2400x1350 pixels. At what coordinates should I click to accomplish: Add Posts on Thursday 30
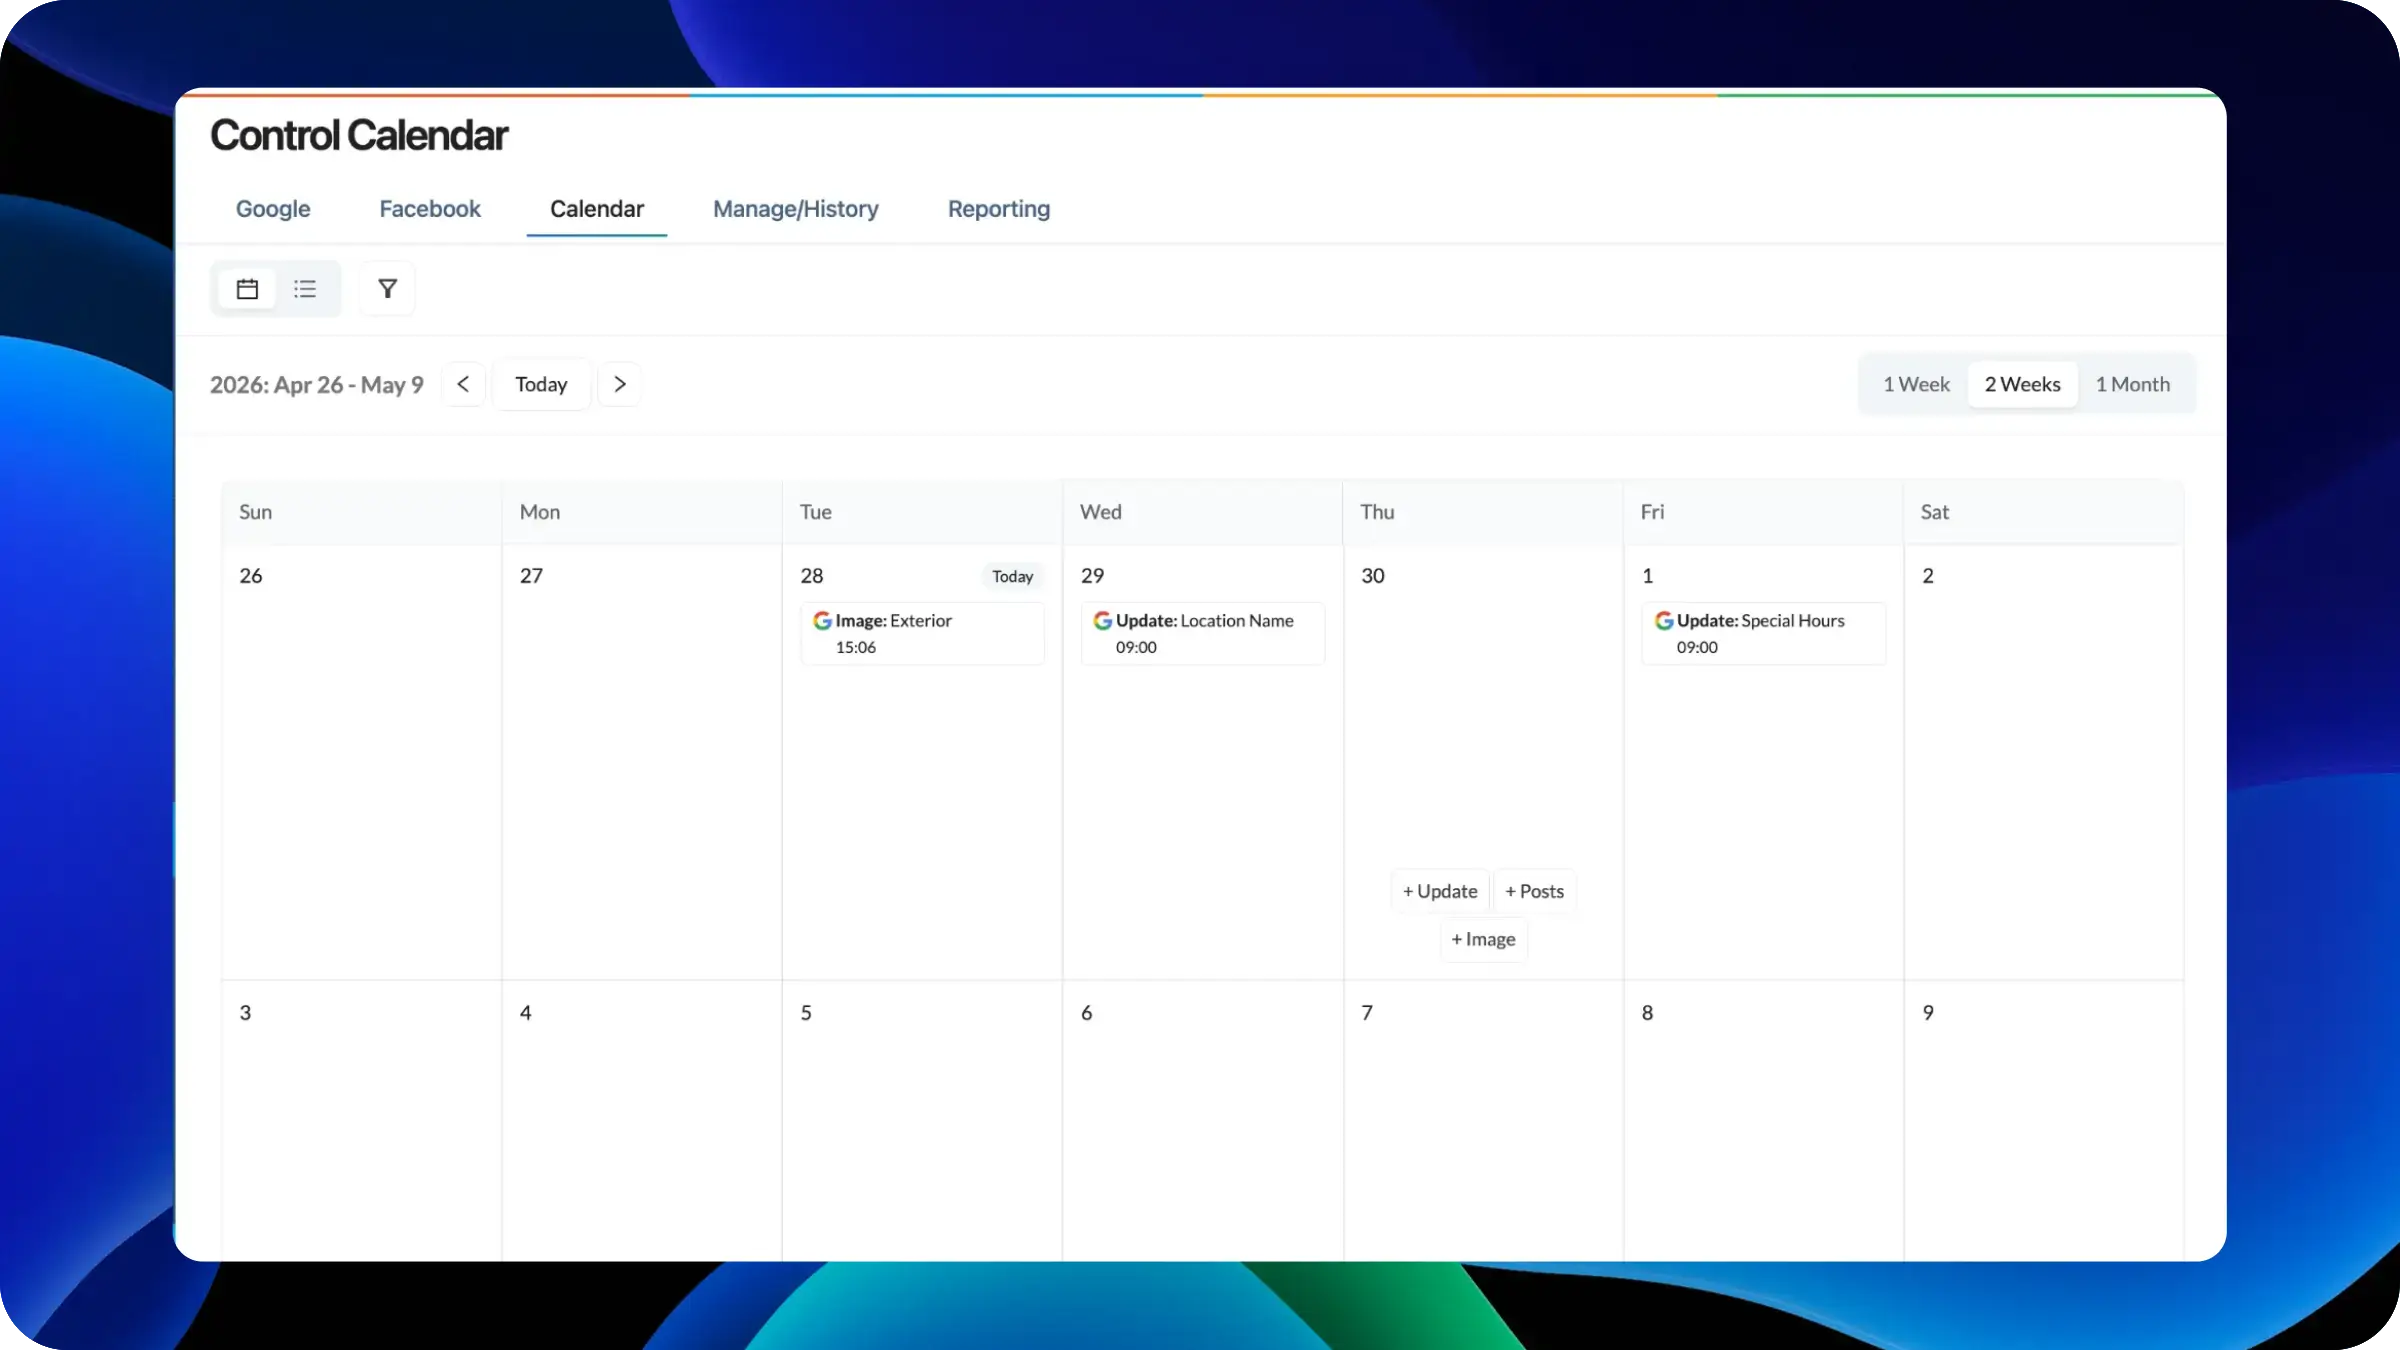pos(1534,891)
